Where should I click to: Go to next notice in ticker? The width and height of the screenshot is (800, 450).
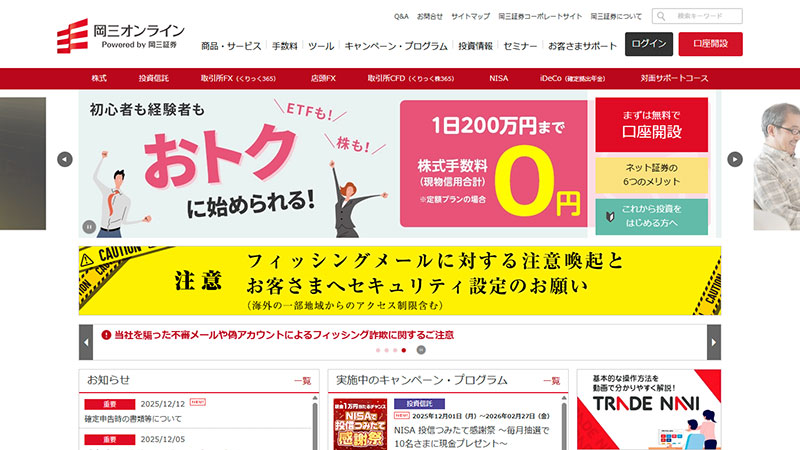(714, 342)
